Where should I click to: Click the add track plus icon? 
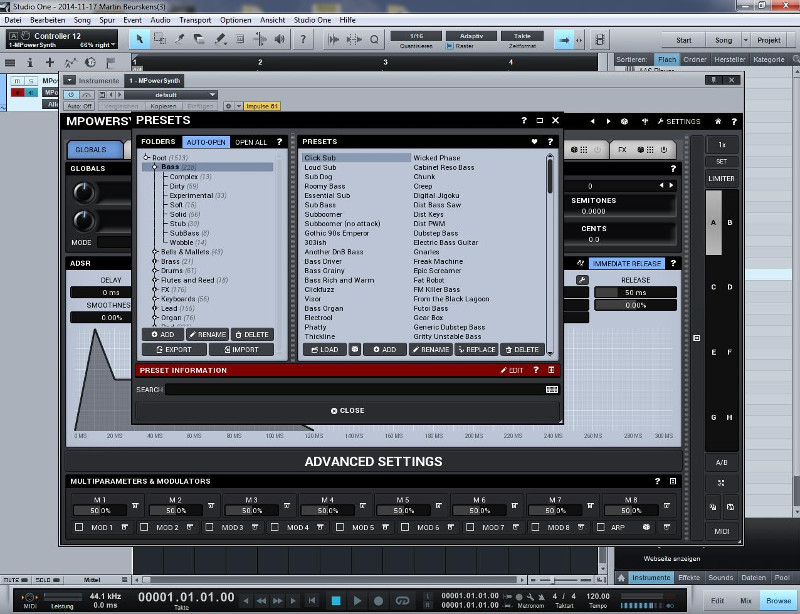pyautogui.click(x=49, y=62)
